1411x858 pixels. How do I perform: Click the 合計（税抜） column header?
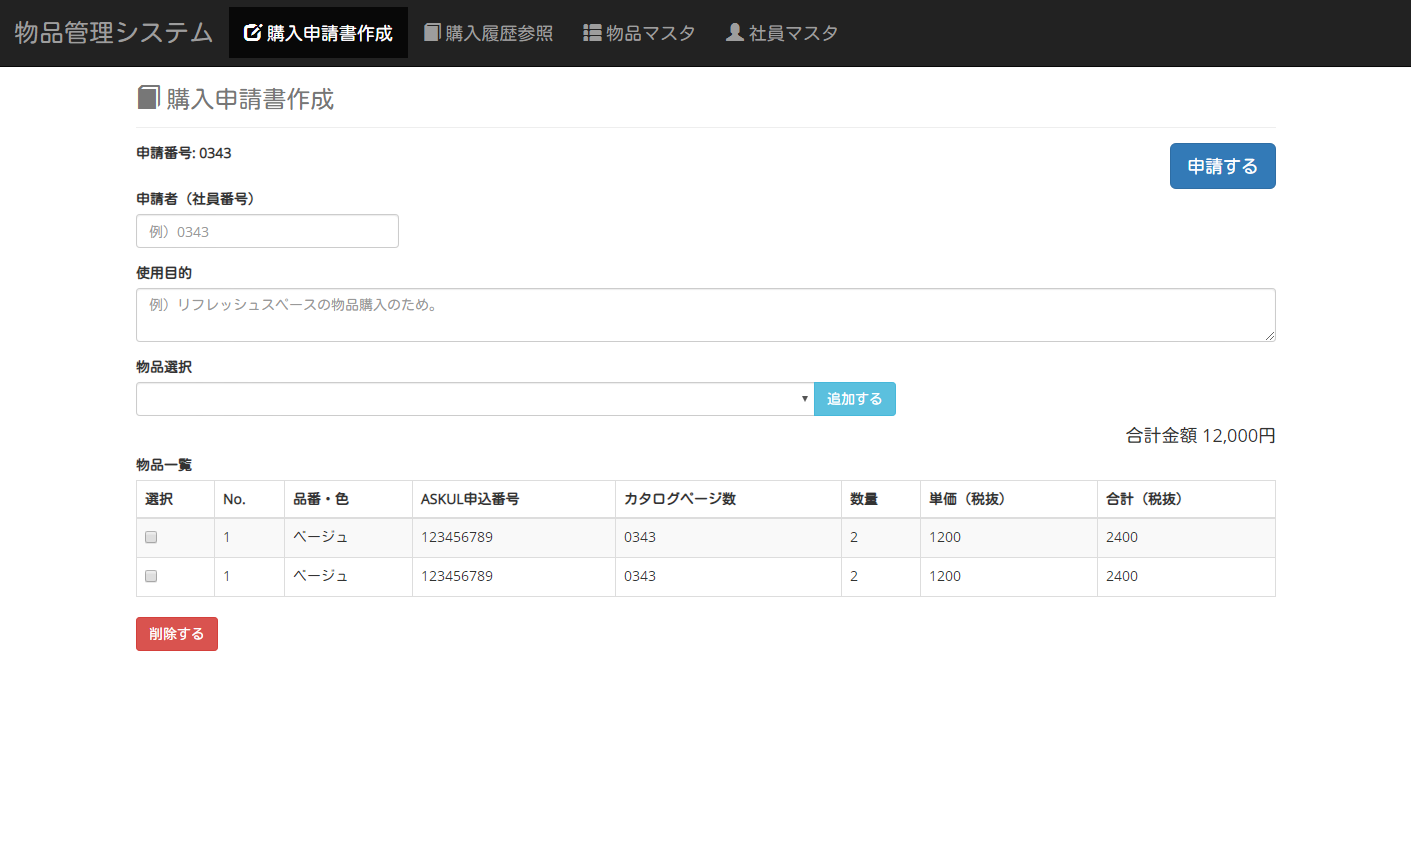1144,499
